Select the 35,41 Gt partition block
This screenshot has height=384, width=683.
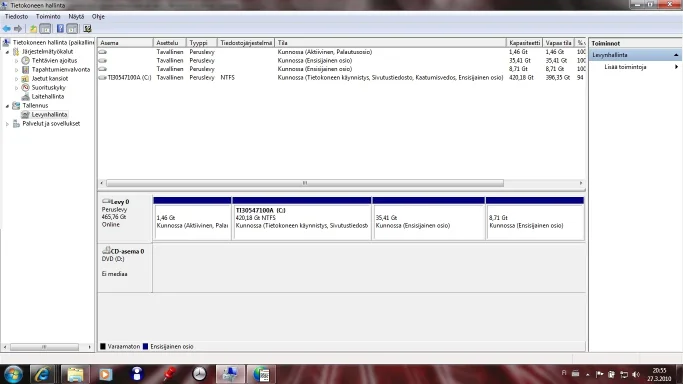[429, 219]
